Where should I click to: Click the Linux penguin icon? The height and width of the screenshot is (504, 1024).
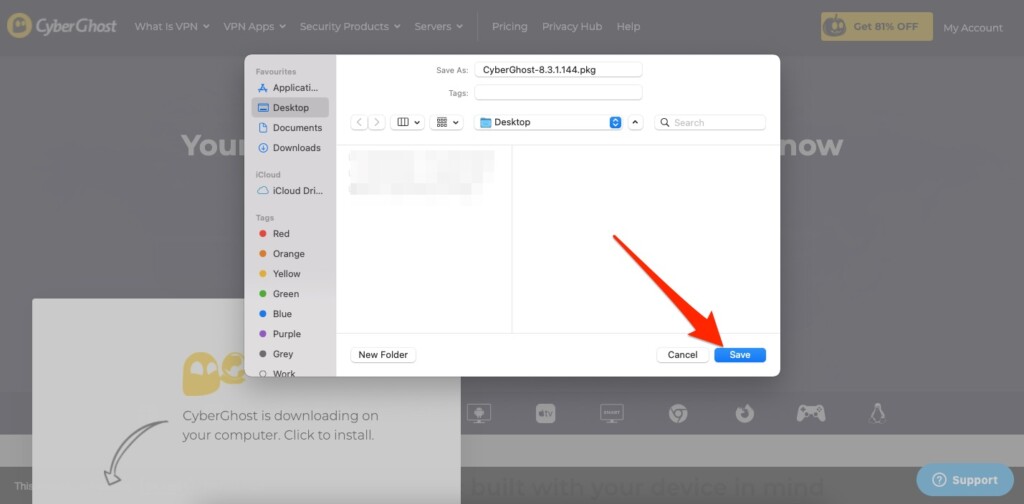[x=877, y=413]
